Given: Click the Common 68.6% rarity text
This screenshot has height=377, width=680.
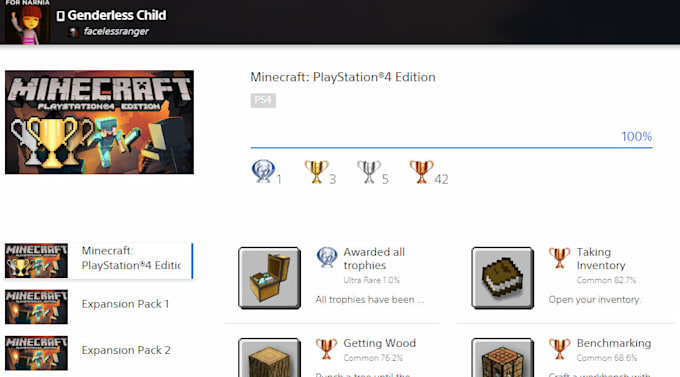Looking at the screenshot, I should [x=607, y=358].
